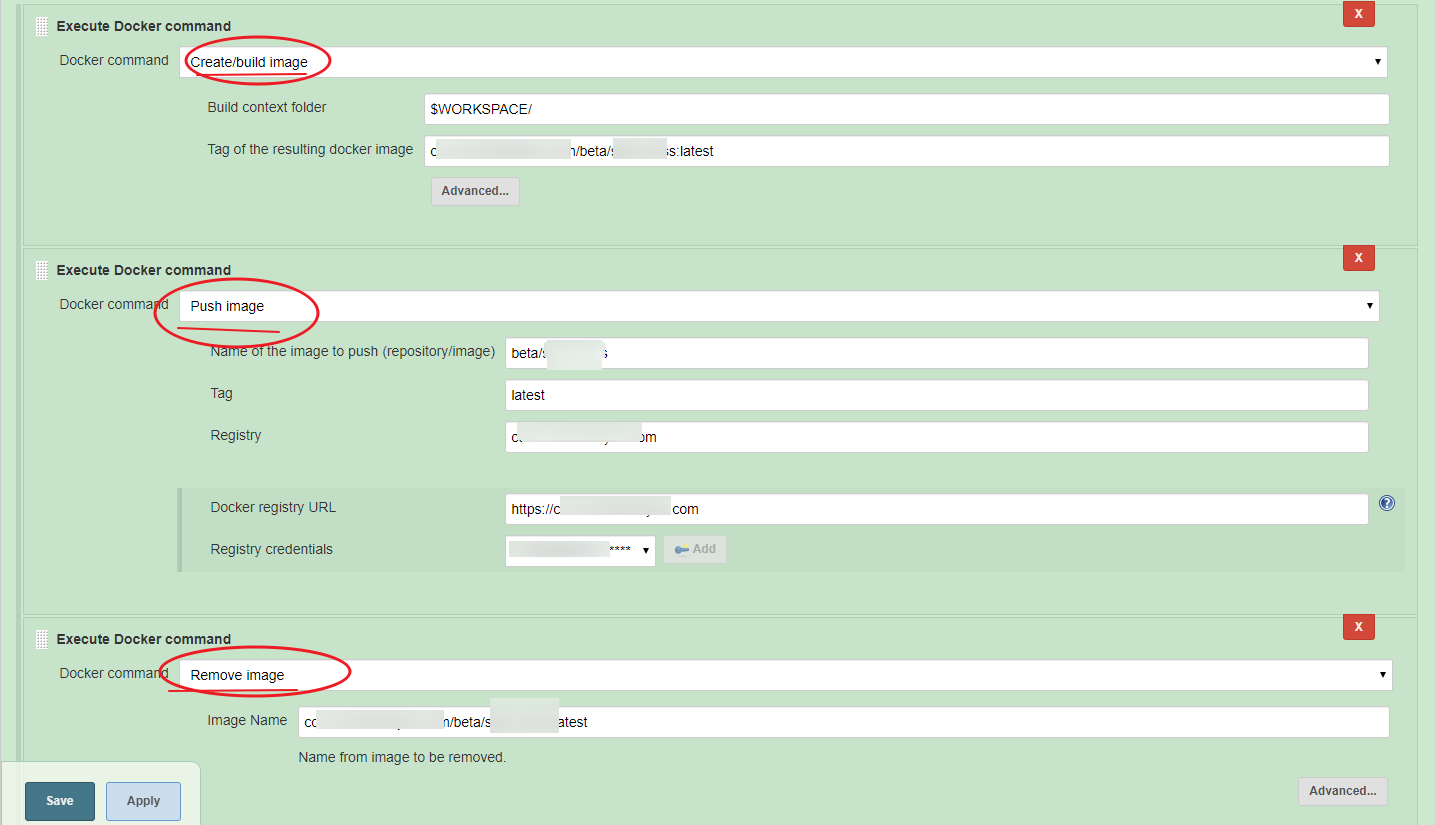The image size is (1435, 825).
Task: Click the Image Name field of the Remove image step
Action: (x=843, y=721)
